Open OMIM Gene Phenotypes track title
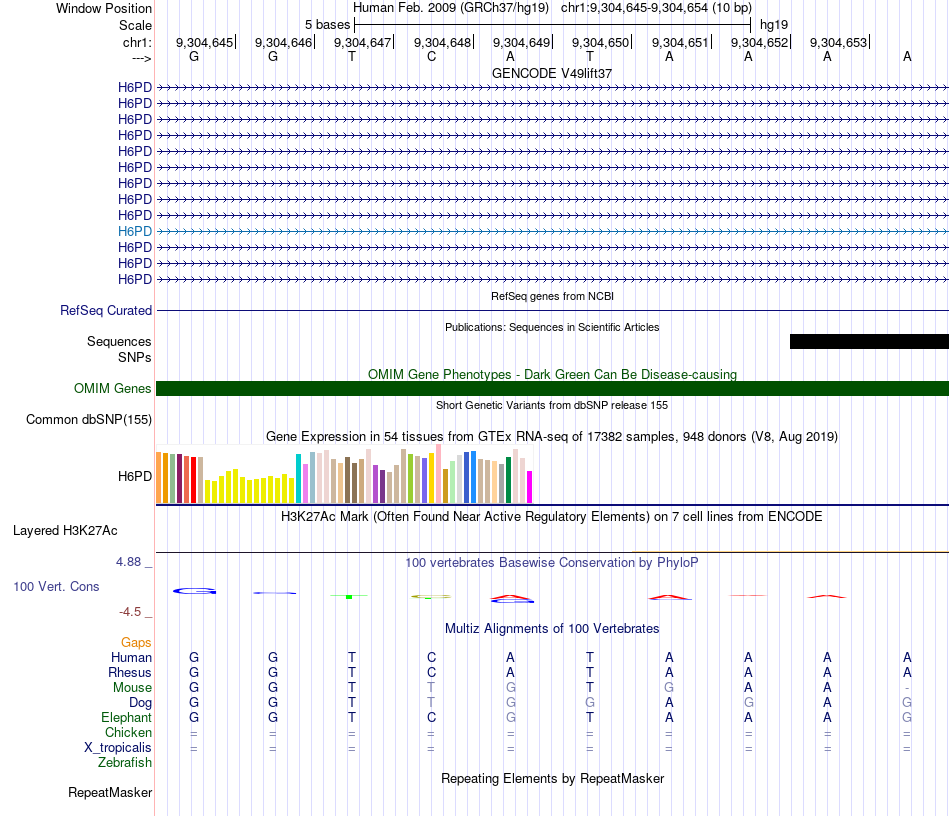 point(552,374)
